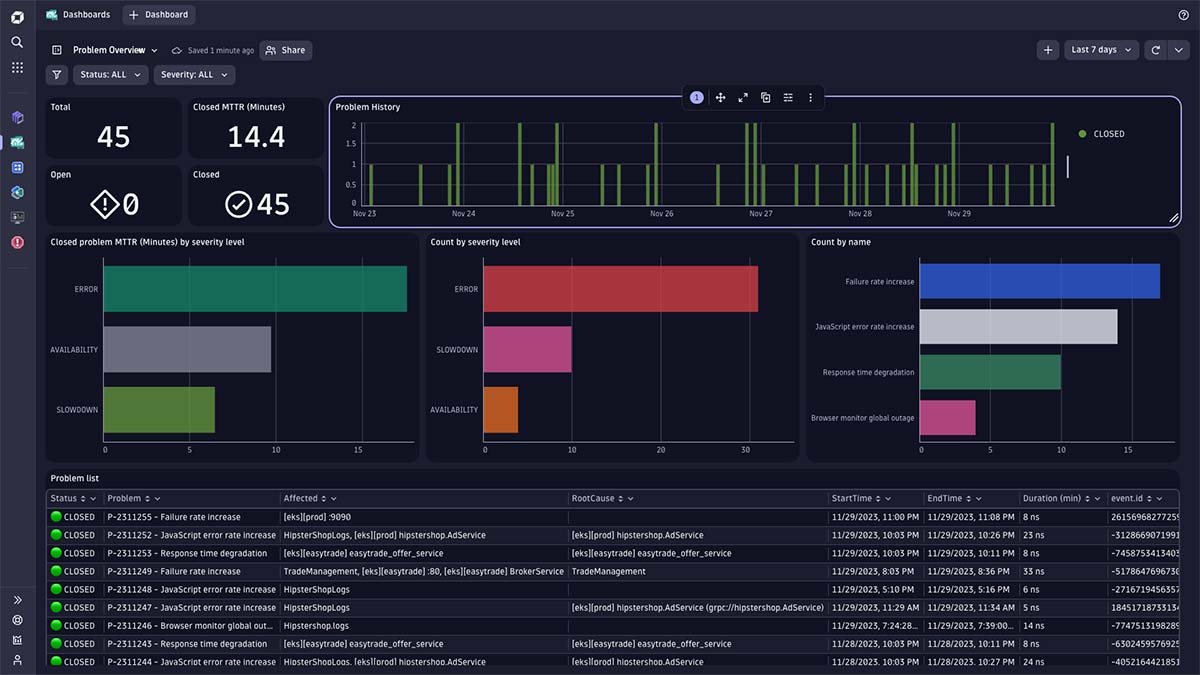Click the refresh icon near Last 7 days
This screenshot has height=675, width=1200.
point(1157,48)
